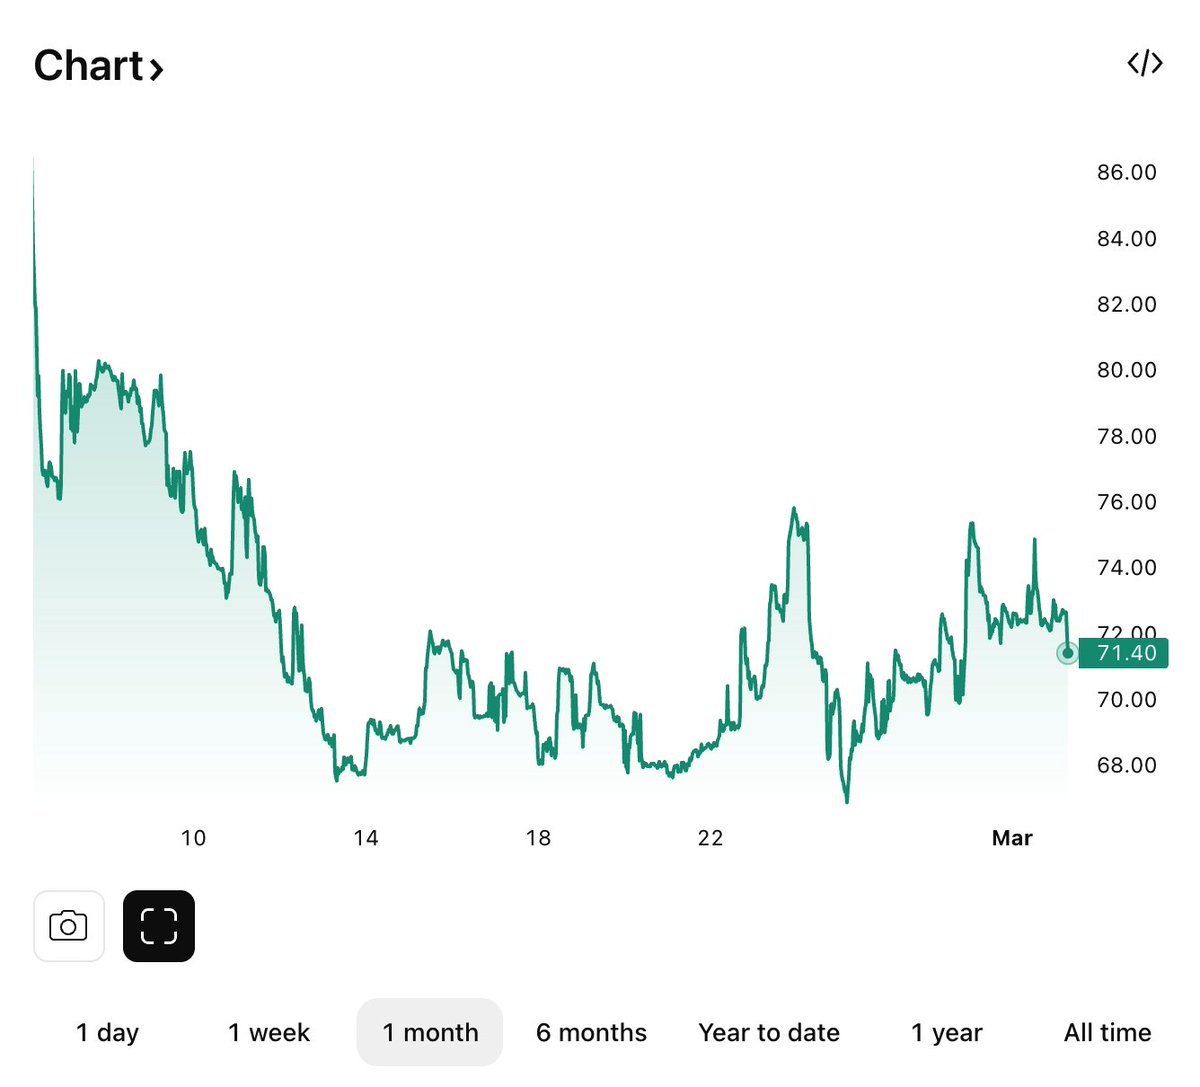
Task: Click the 10 date axis label
Action: (194, 838)
